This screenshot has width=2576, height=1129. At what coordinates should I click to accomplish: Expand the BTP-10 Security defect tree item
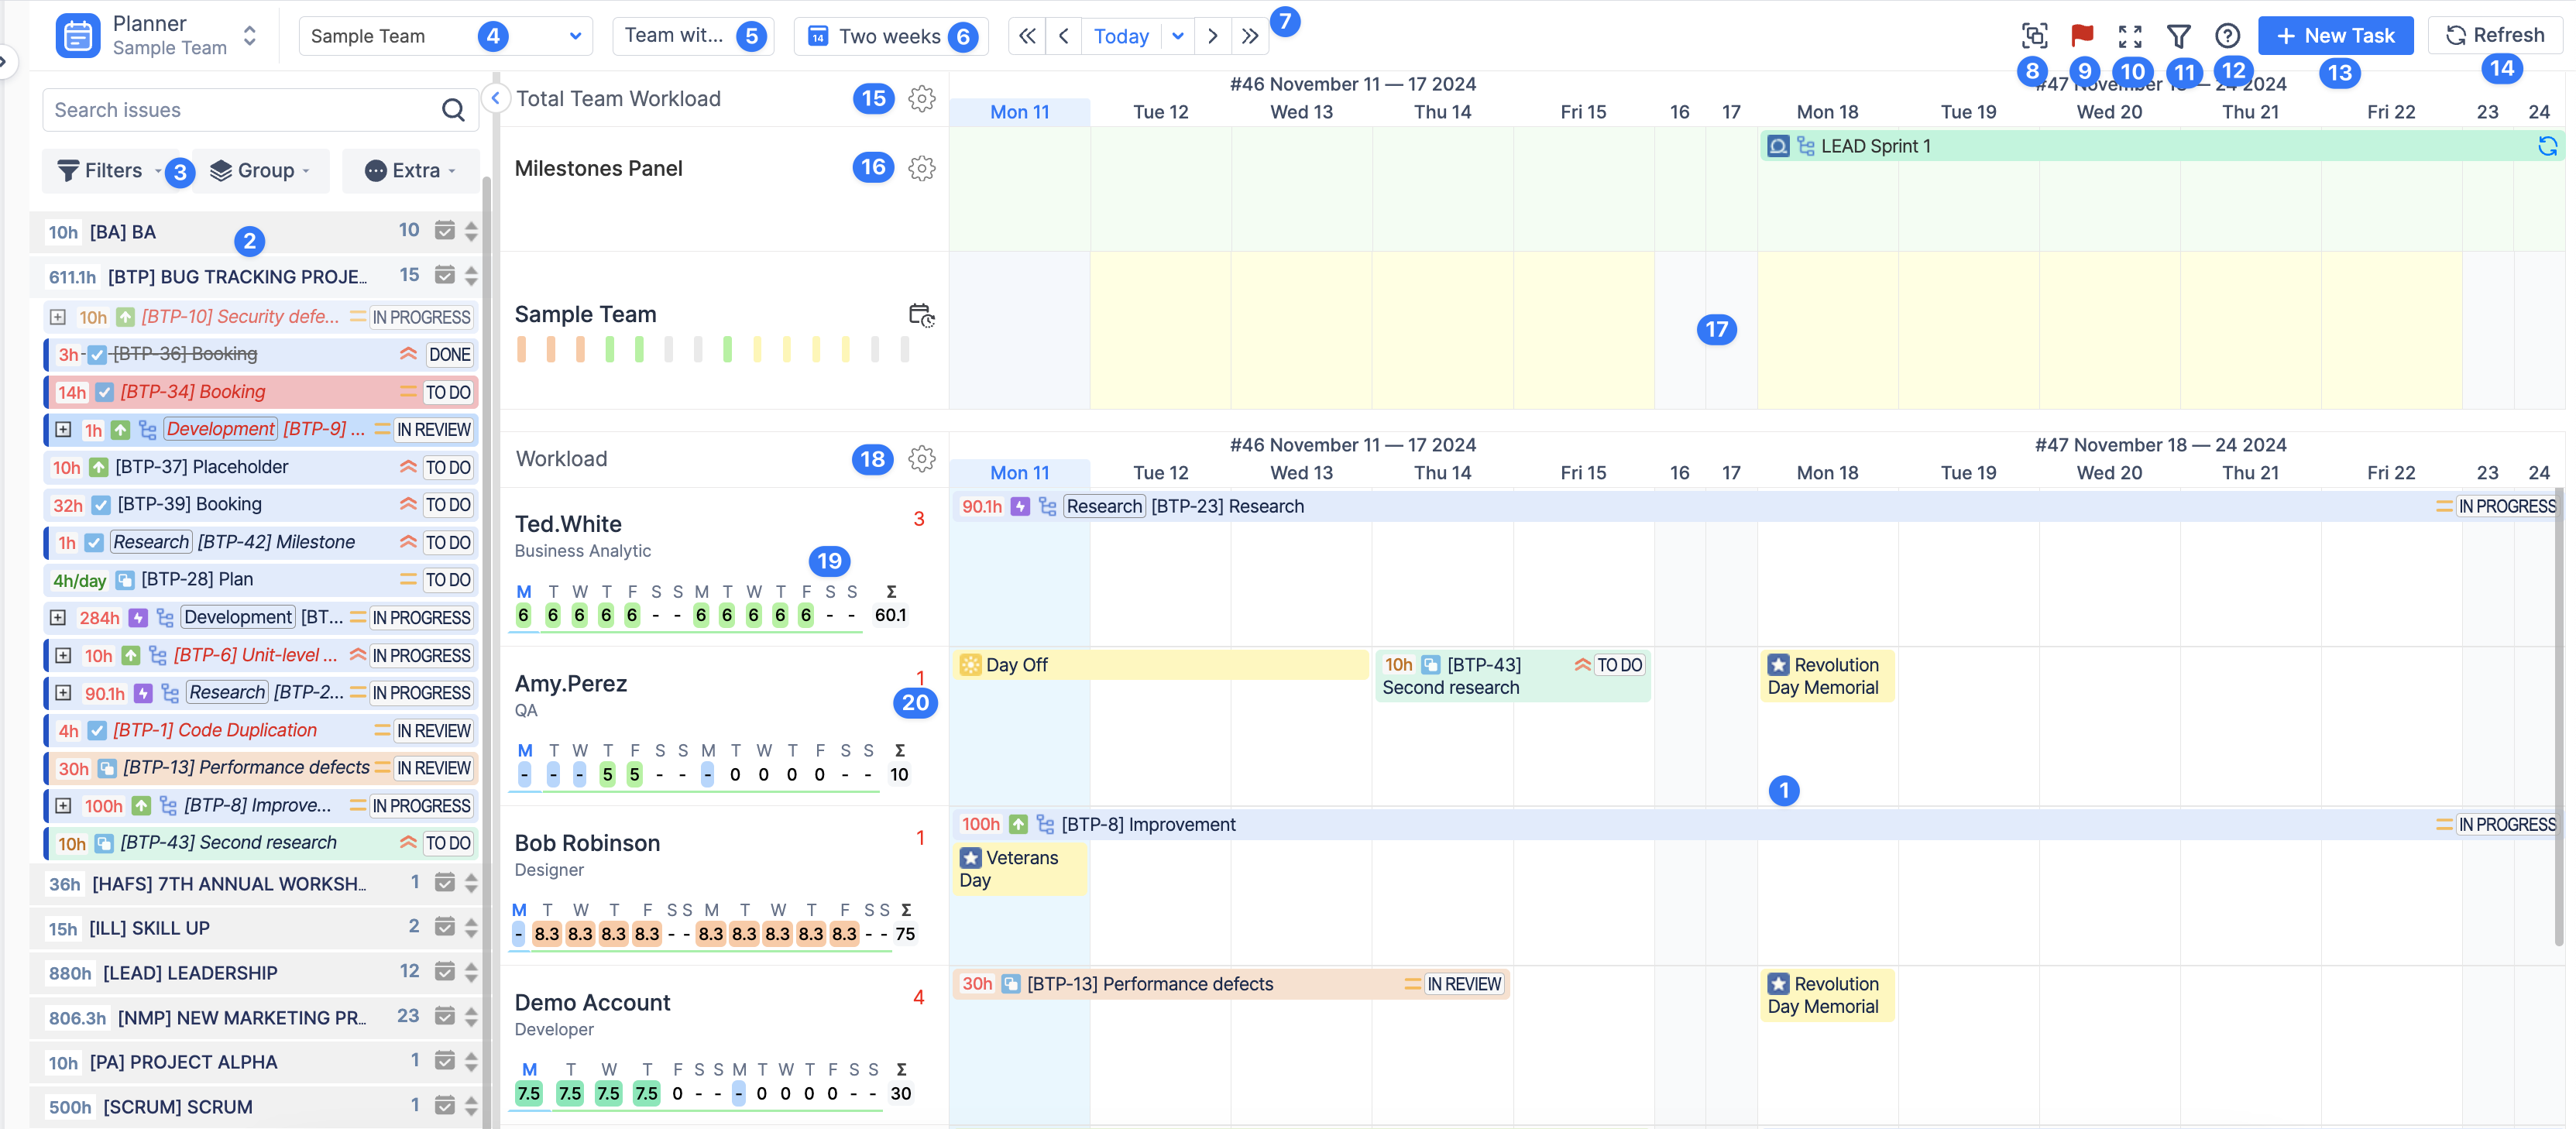click(x=58, y=317)
